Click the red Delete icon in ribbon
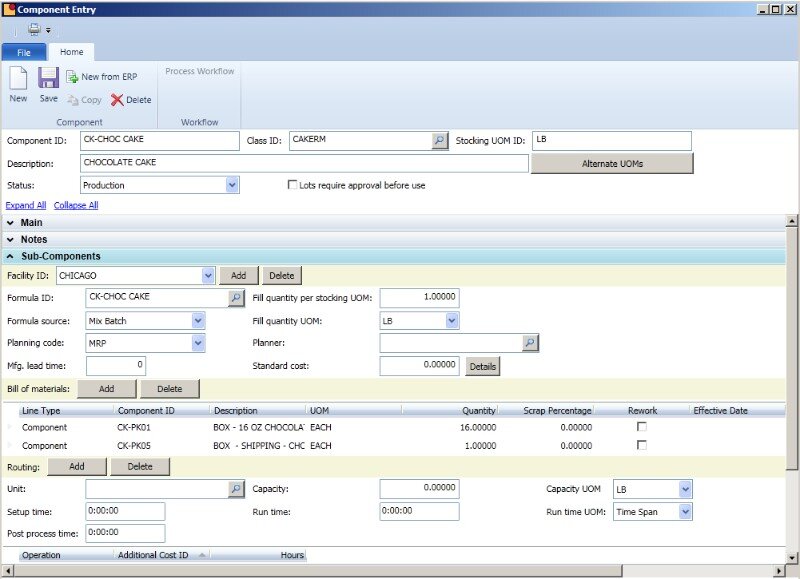The height and width of the screenshot is (579, 800). point(118,100)
